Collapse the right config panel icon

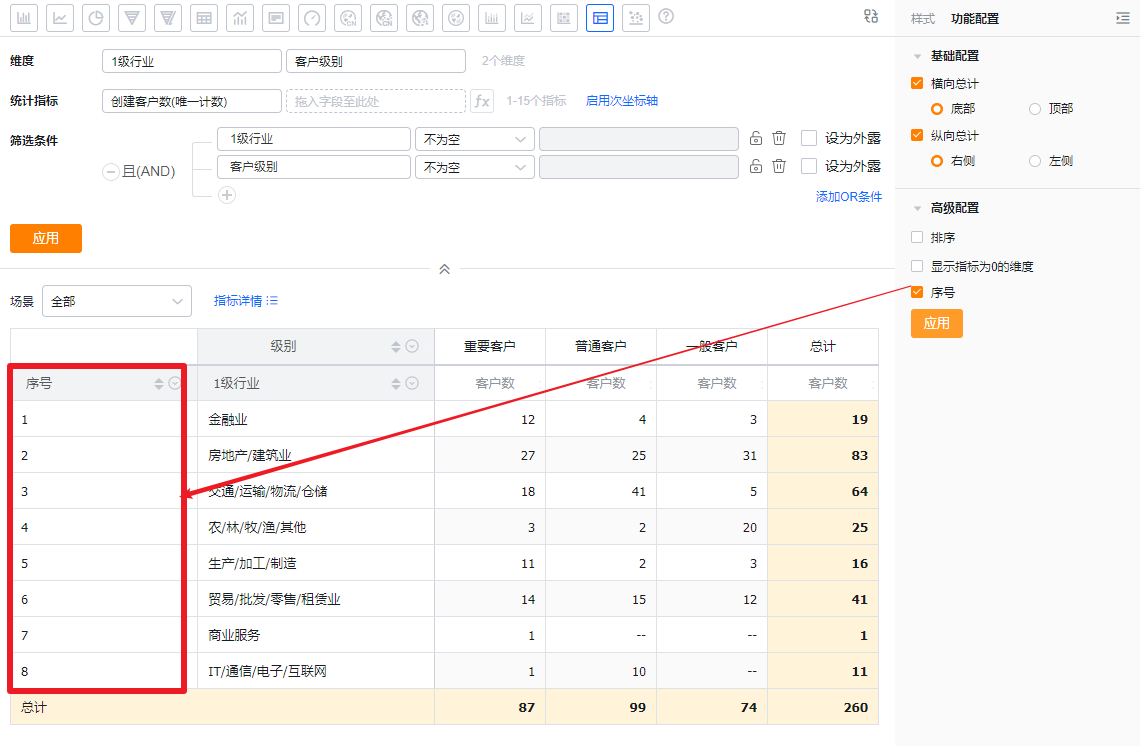tap(1122, 19)
